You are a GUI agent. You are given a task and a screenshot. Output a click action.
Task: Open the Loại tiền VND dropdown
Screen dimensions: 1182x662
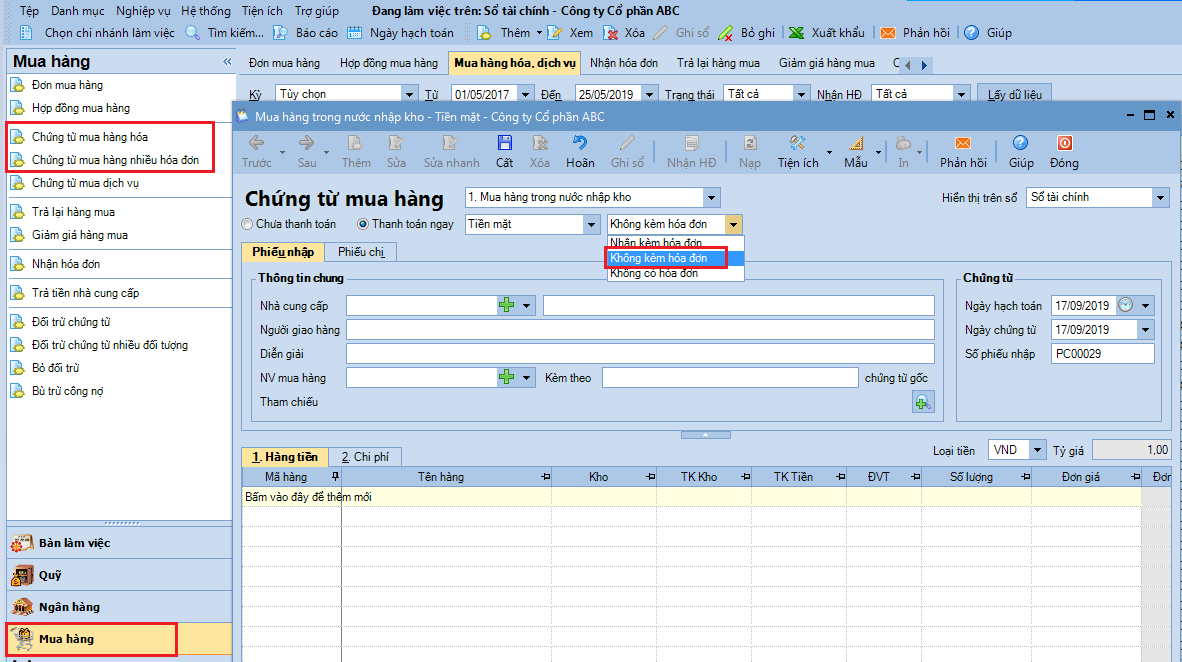[1037, 450]
